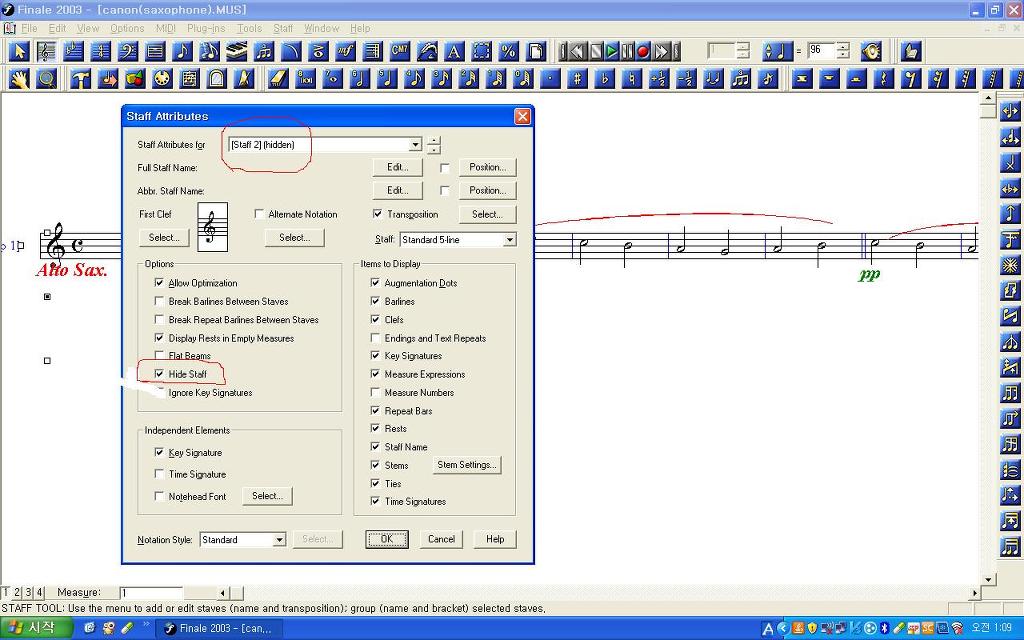Pick the Hand Grabber tool
The height and width of the screenshot is (640, 1024).
[20, 79]
